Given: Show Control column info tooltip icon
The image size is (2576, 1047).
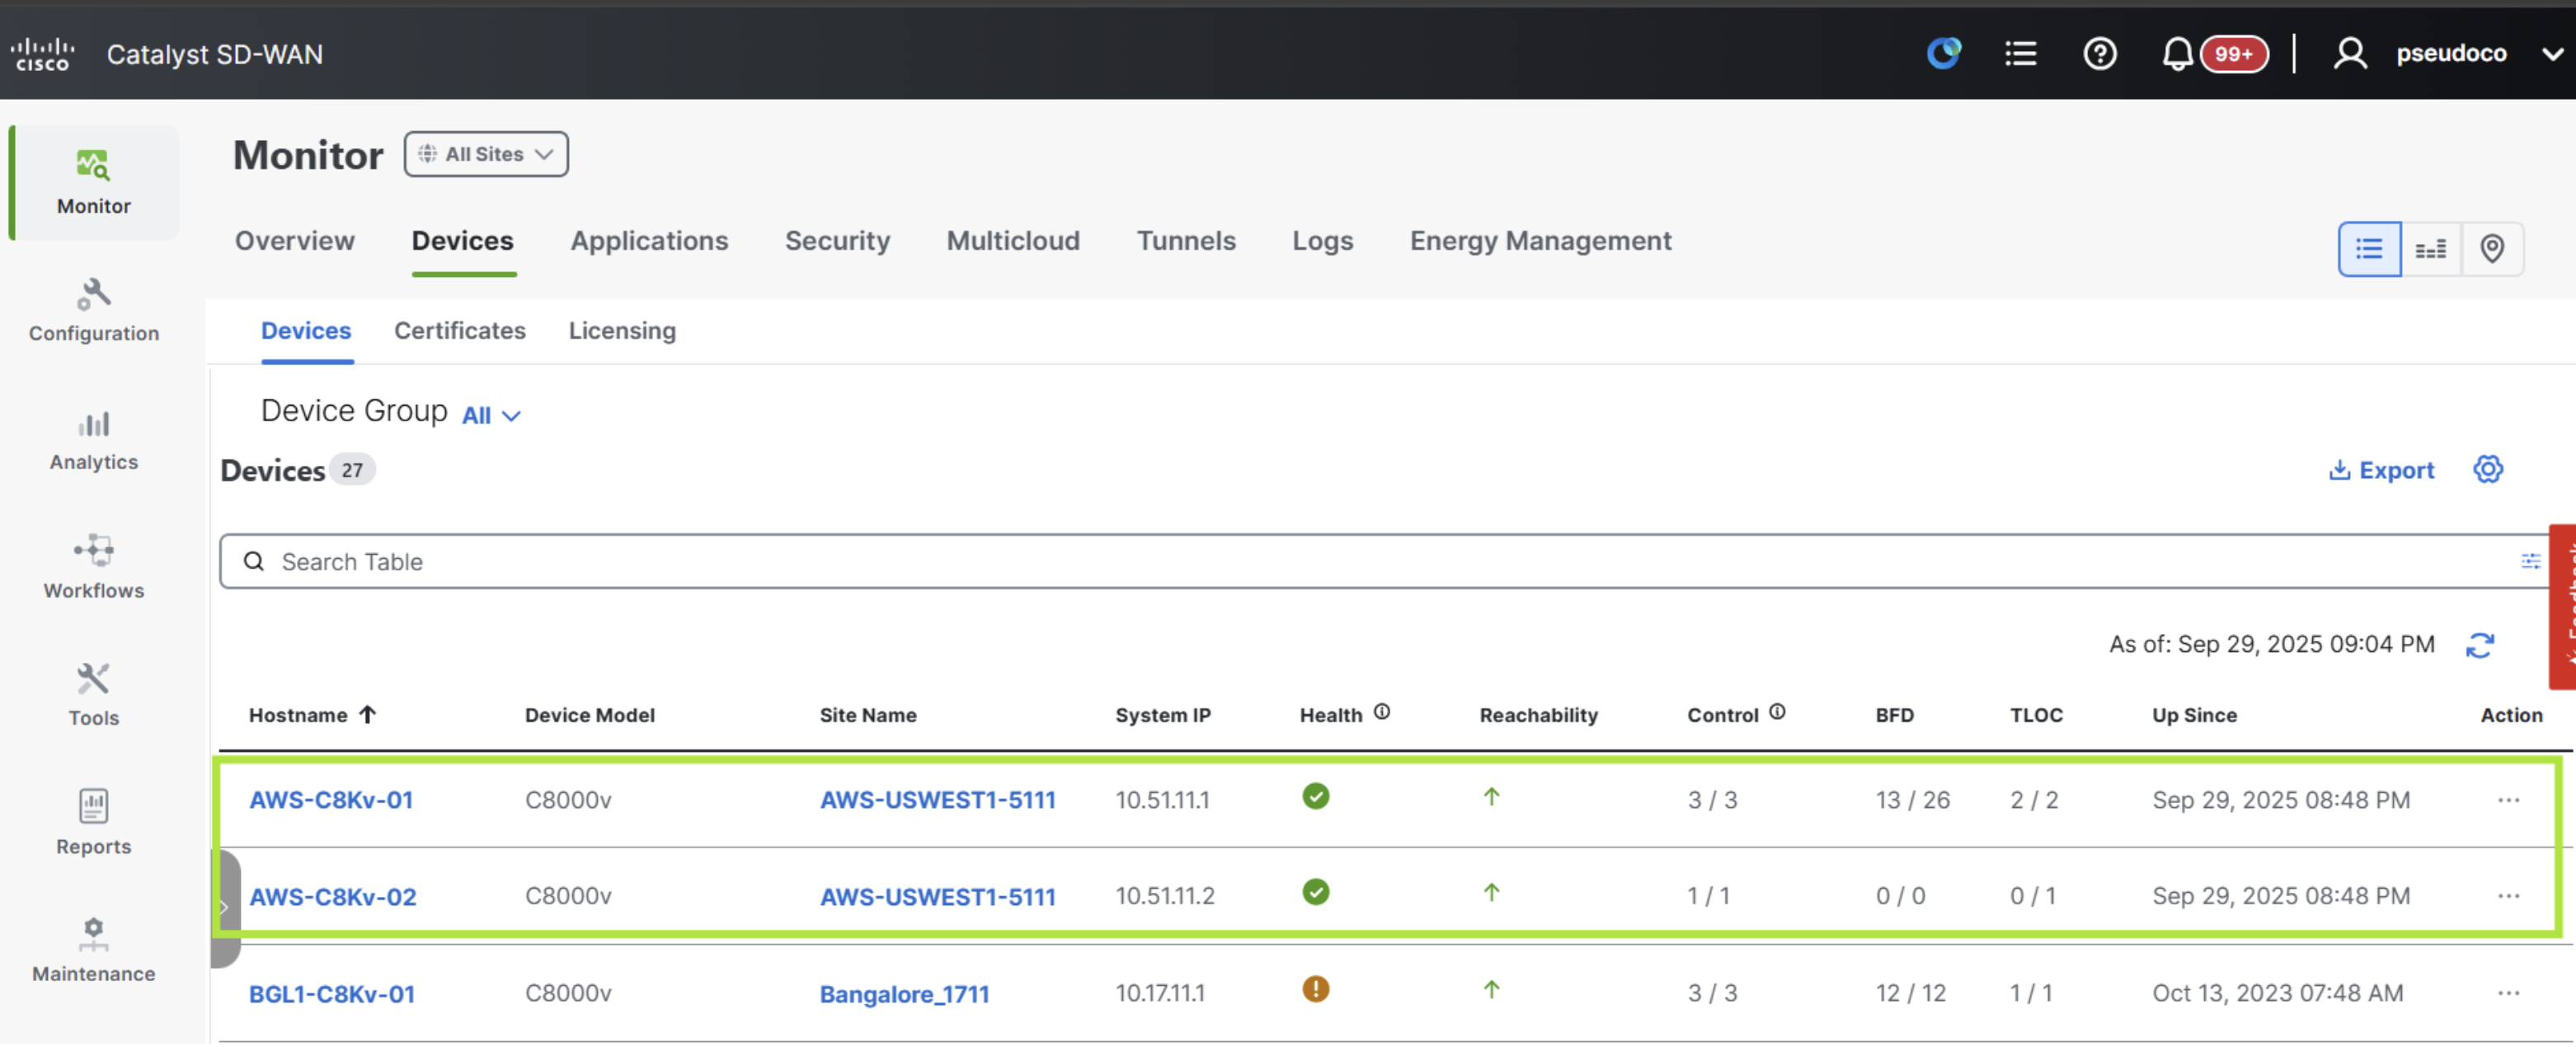Looking at the screenshot, I should (1776, 713).
